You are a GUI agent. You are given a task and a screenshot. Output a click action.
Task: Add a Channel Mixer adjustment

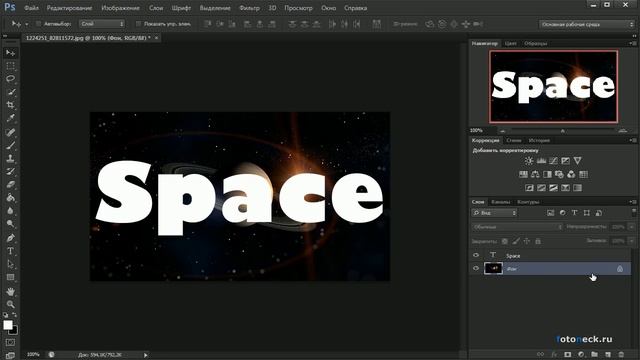tap(571, 174)
